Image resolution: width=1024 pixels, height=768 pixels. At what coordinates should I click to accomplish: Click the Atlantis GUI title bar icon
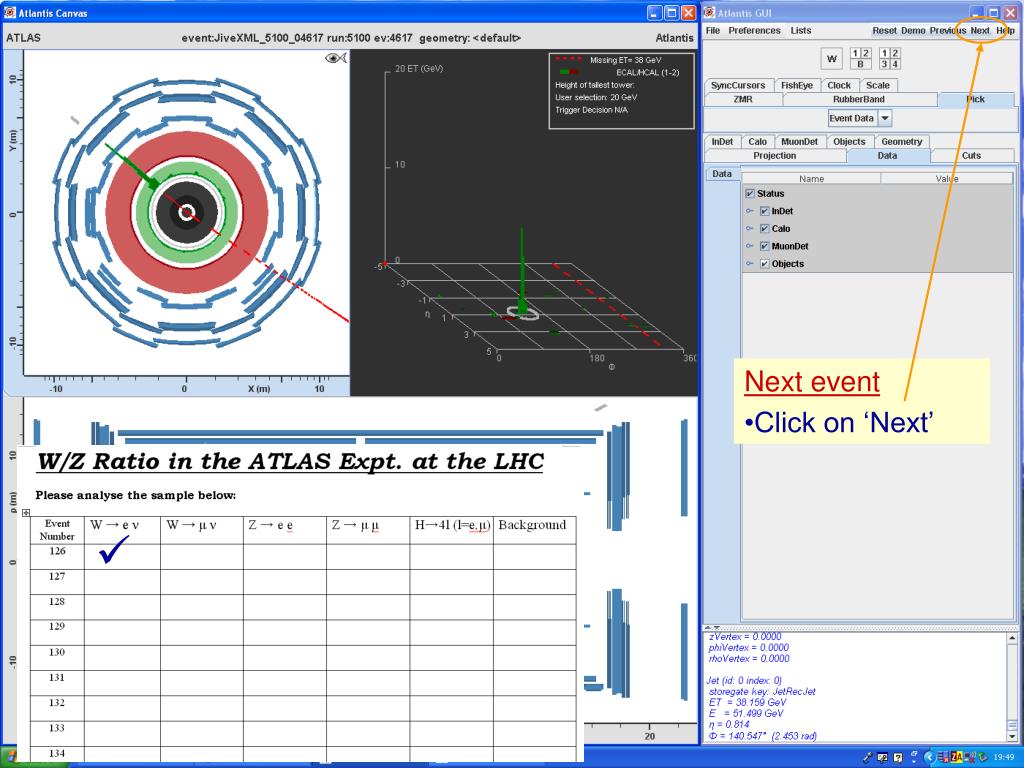point(709,12)
